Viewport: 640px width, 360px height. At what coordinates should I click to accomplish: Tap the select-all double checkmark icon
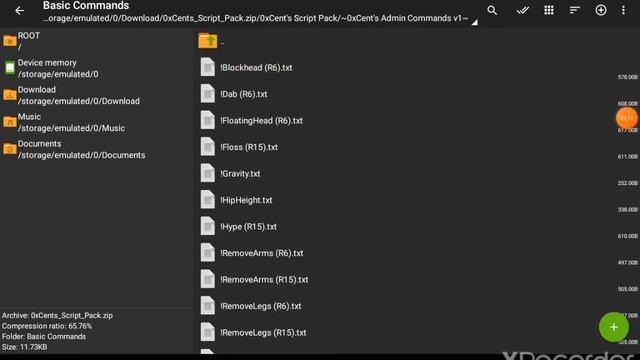click(522, 10)
